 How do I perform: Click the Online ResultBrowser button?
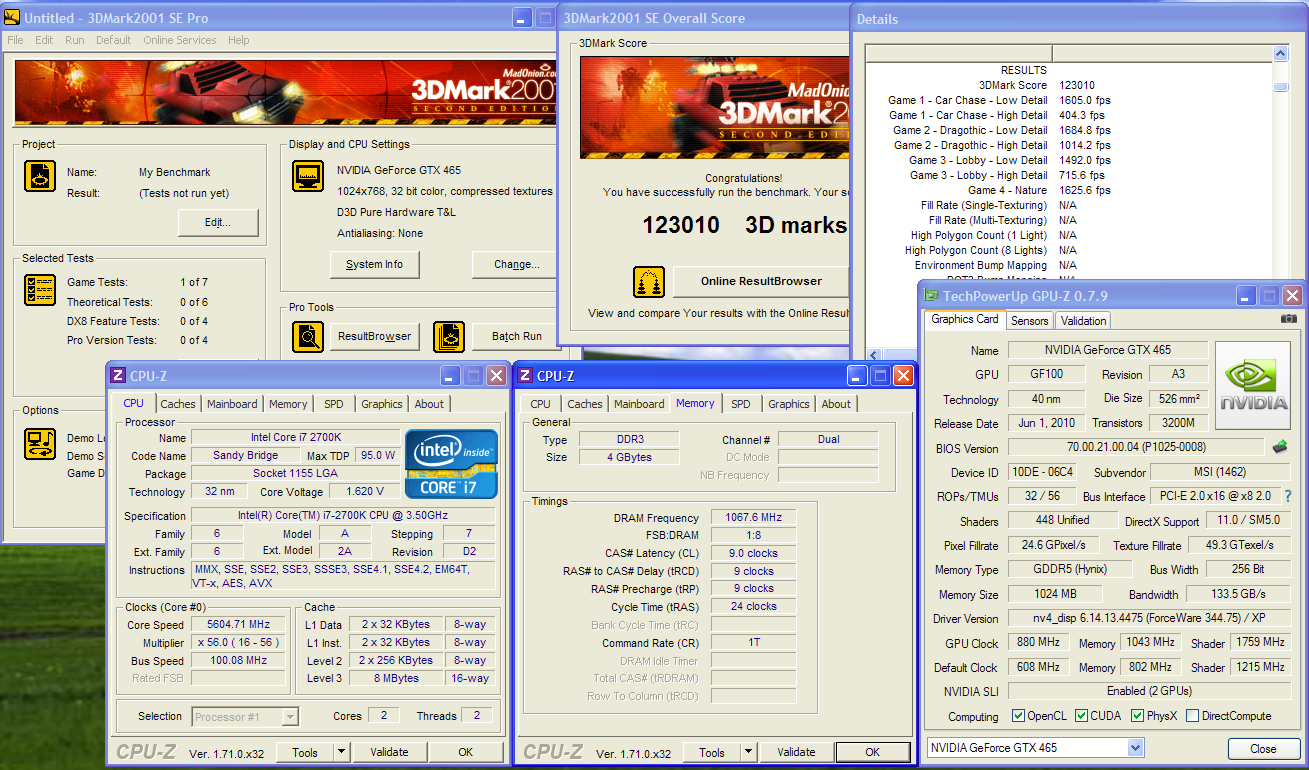(x=761, y=281)
